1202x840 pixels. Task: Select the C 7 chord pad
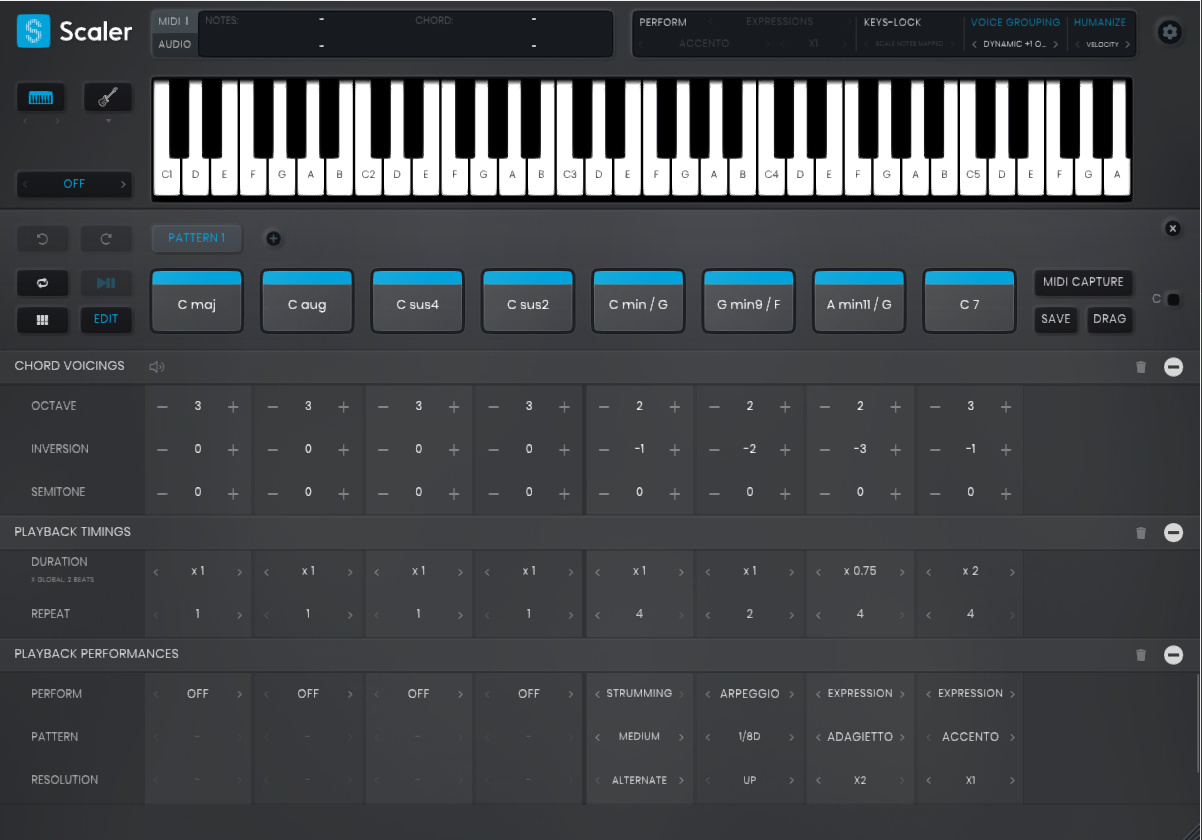[969, 300]
